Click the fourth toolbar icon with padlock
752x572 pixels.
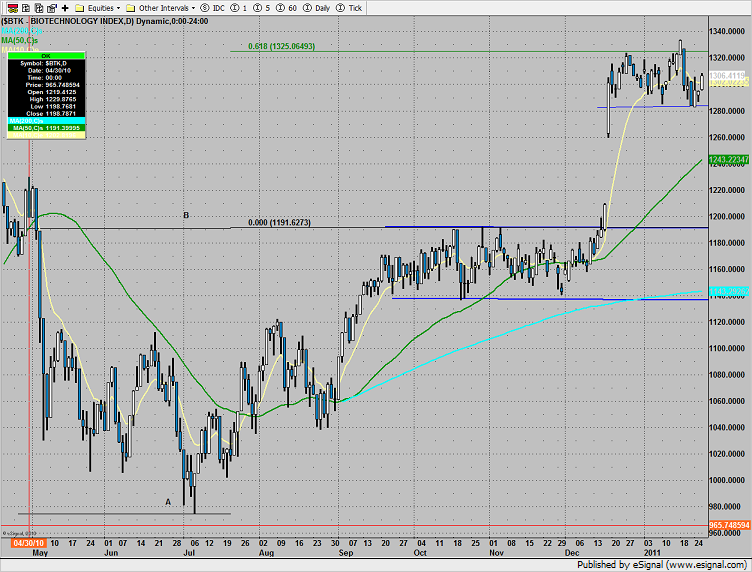[51, 7]
